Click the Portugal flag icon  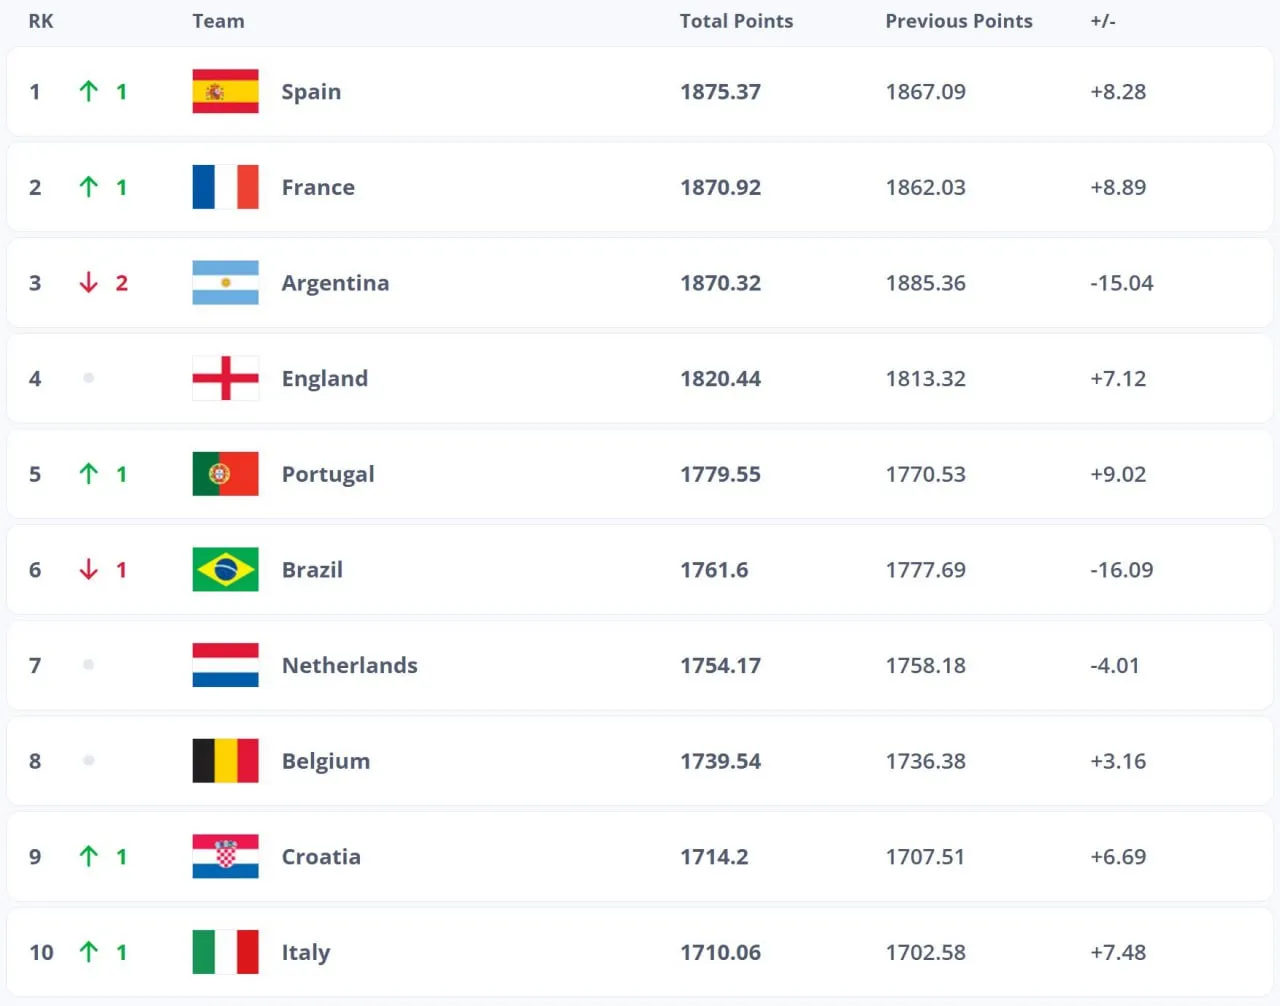(225, 474)
